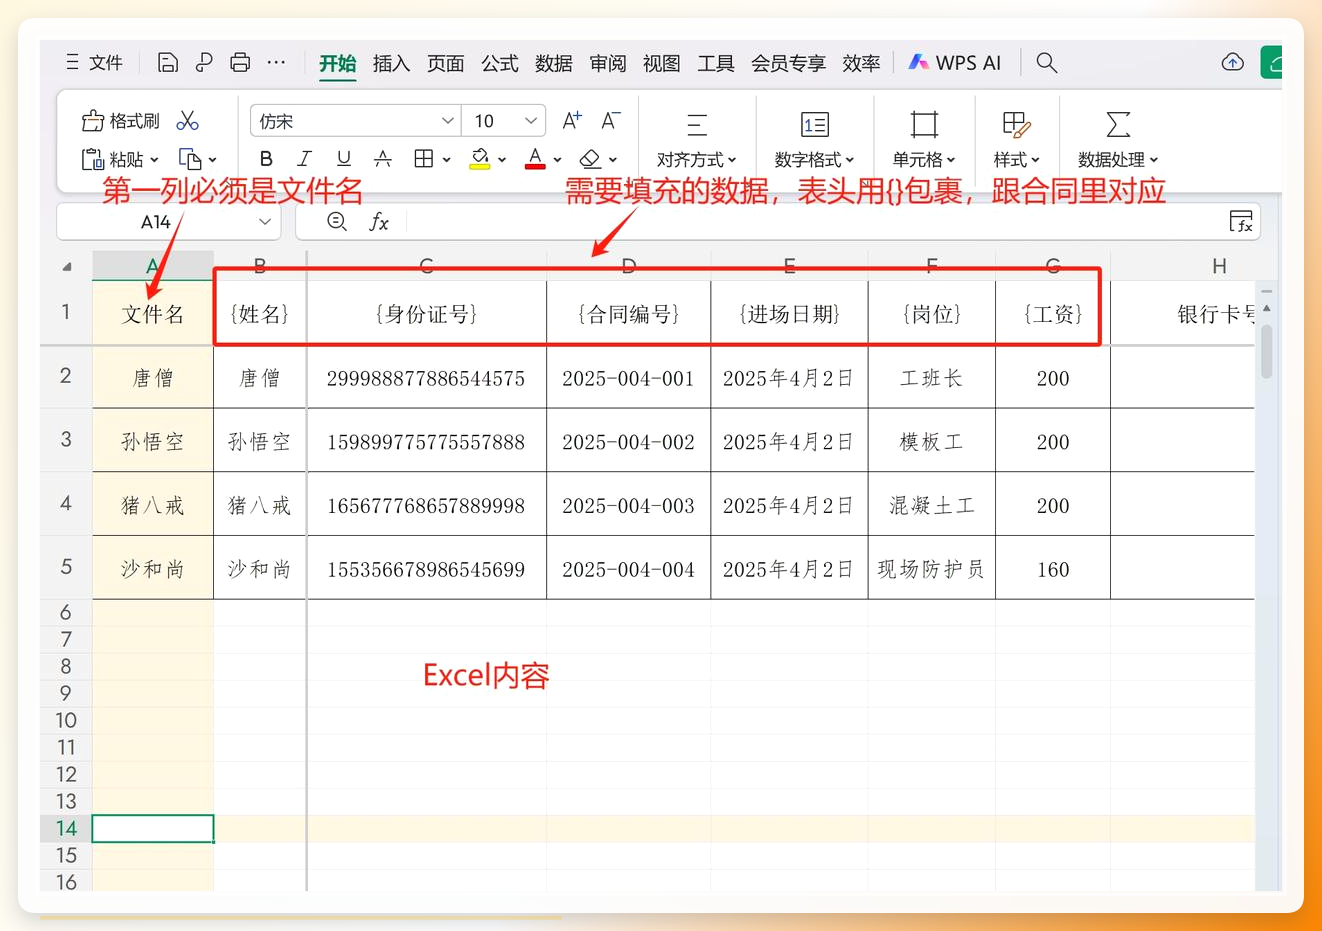Click the 格式刷 format painter

pos(121,121)
